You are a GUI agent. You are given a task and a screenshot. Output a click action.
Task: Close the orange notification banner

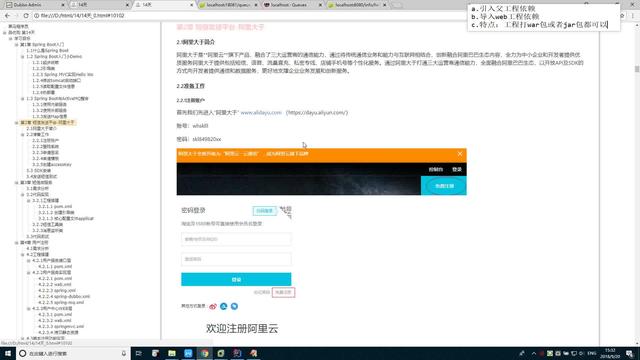click(x=460, y=154)
